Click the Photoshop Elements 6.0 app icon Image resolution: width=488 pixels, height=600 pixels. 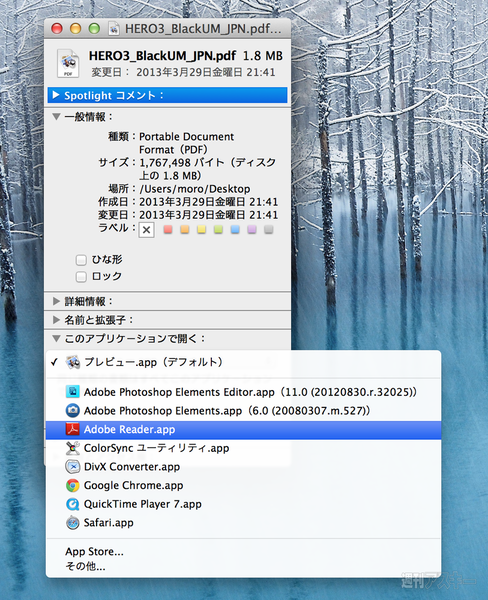(x=73, y=411)
